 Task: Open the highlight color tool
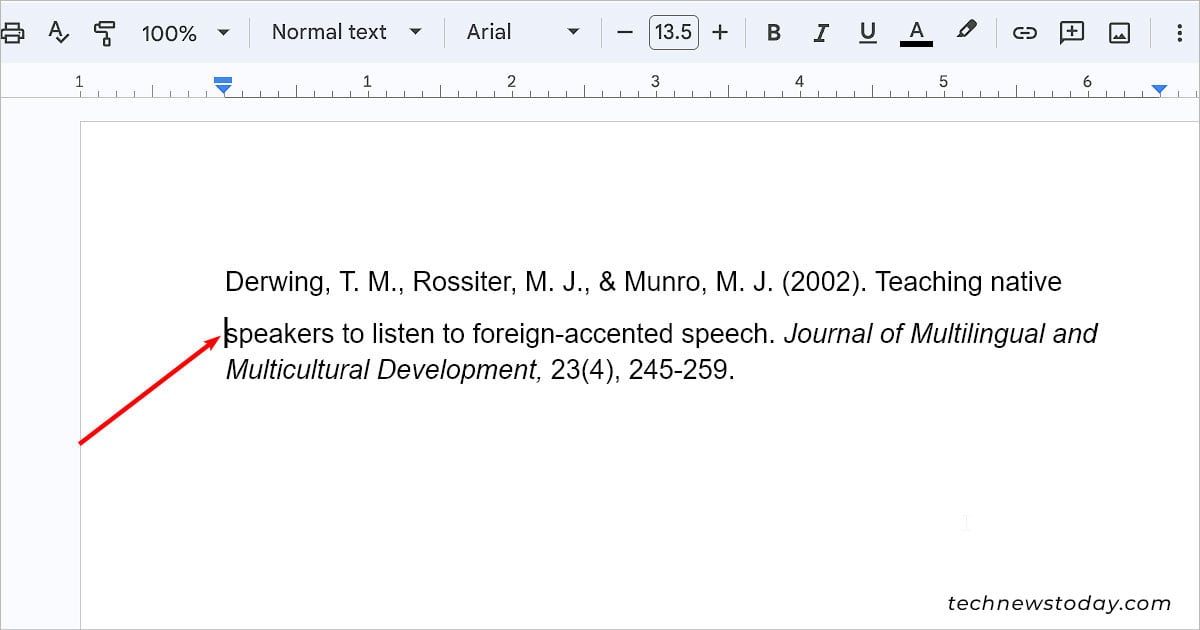click(x=965, y=32)
